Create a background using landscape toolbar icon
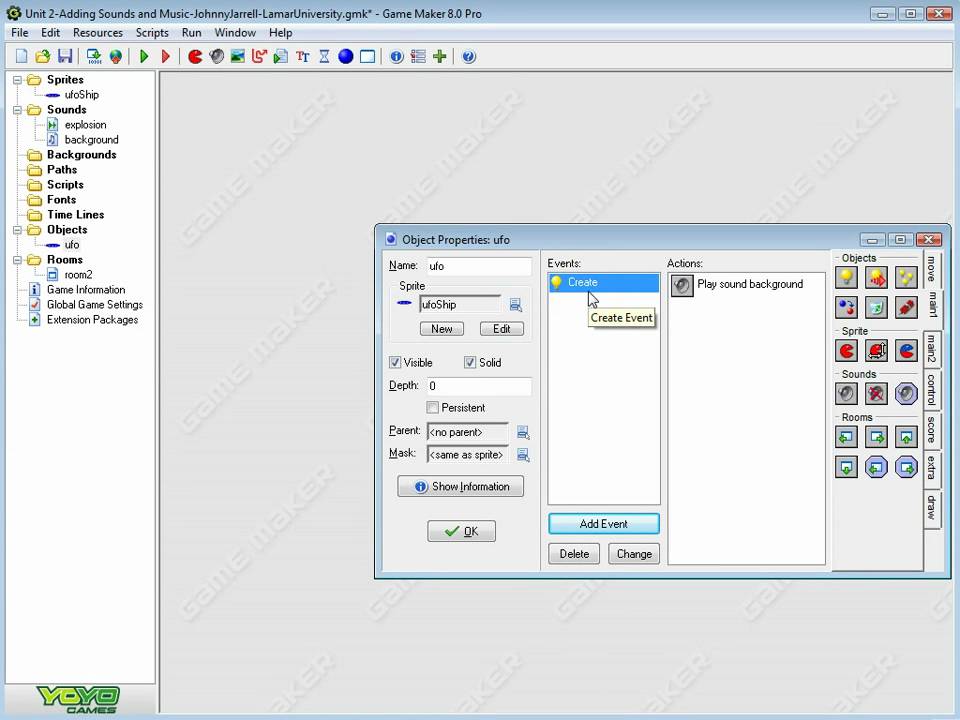Viewport: 960px width, 720px height. (238, 57)
